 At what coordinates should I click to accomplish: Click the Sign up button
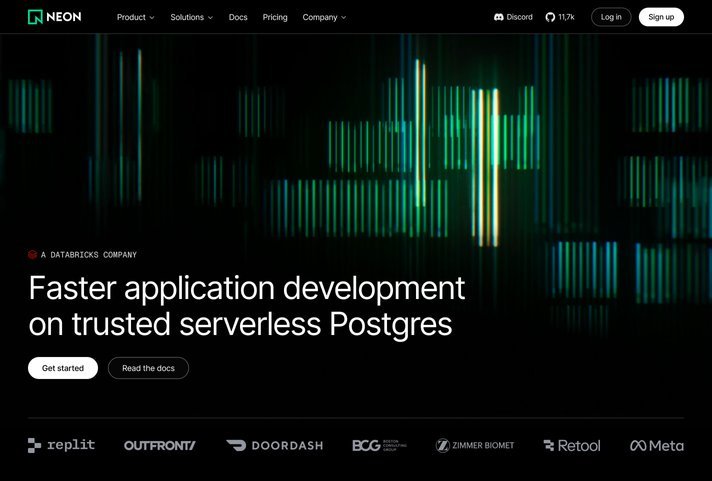661,17
